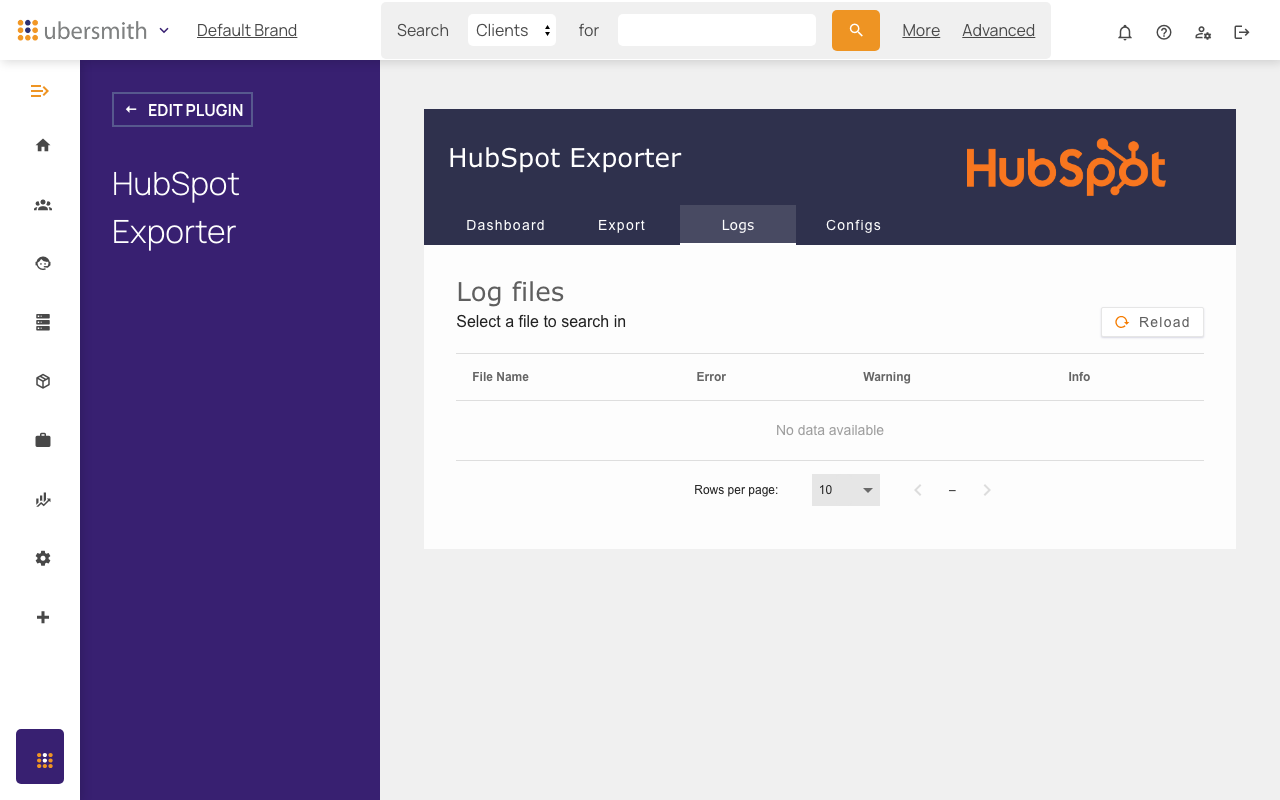
Task: Click the 'Log files' heading
Action: [510, 292]
